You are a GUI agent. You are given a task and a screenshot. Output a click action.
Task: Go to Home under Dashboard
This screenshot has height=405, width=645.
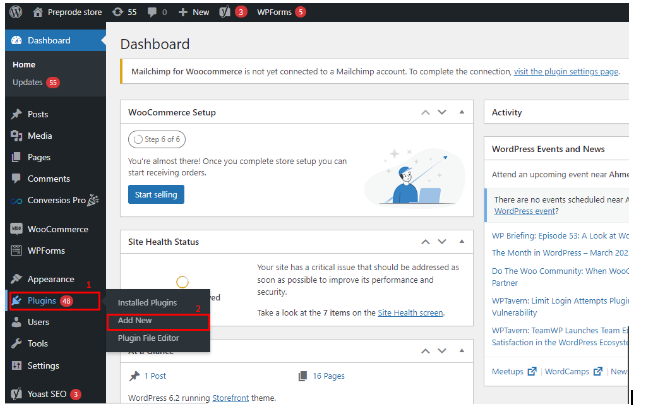24,65
